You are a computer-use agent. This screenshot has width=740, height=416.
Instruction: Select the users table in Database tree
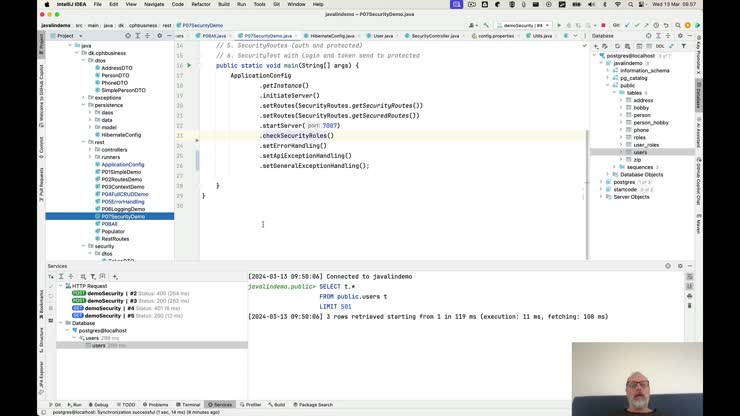click(x=640, y=152)
